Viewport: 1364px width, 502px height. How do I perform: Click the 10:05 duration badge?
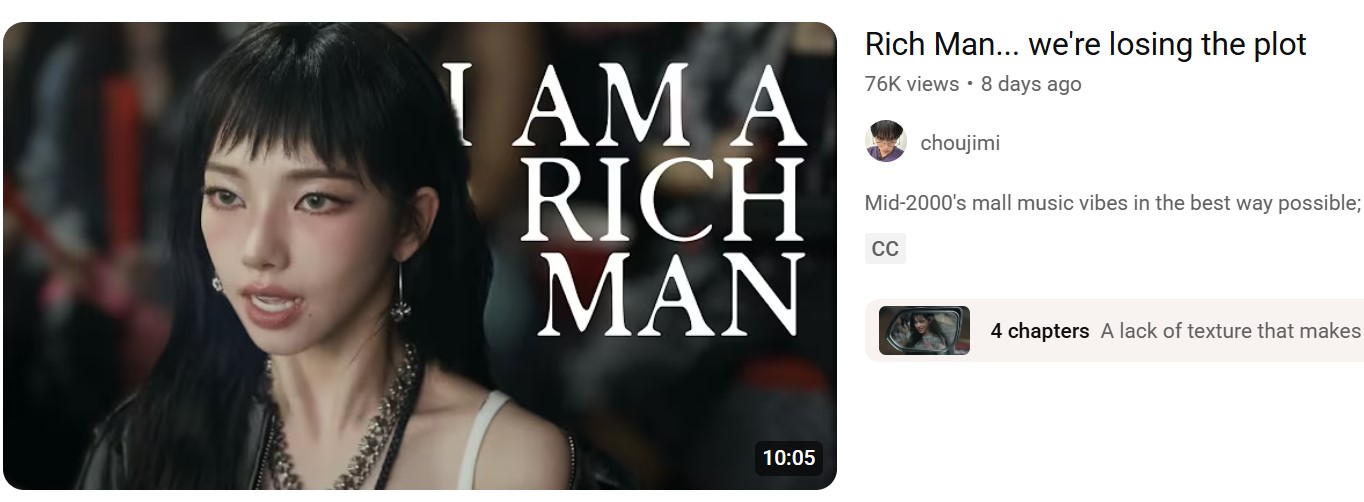789,458
